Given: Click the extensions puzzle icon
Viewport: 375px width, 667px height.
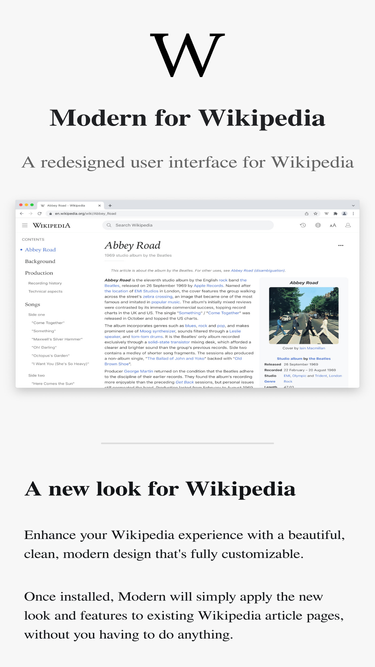Looking at the screenshot, I should tap(335, 214).
